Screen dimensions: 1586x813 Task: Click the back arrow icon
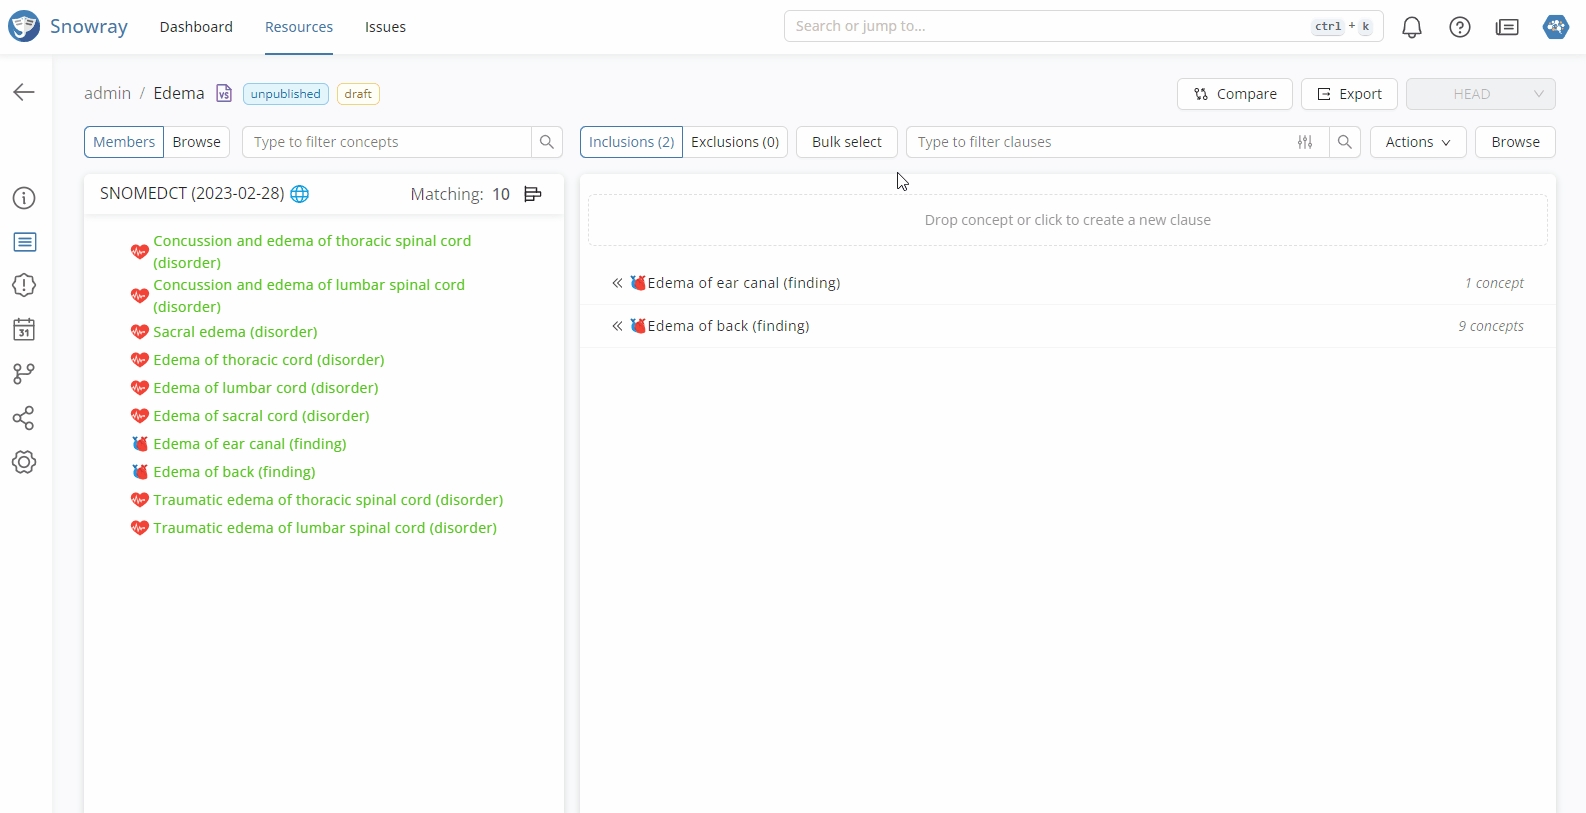tap(24, 92)
